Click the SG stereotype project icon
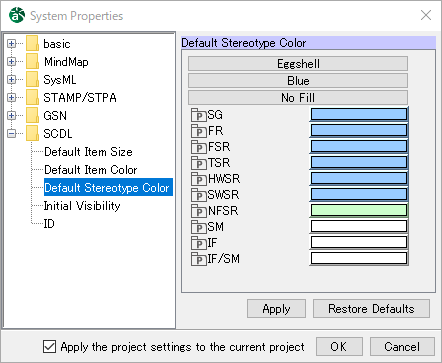Viewport: 442px width, 363px height. pos(199,115)
